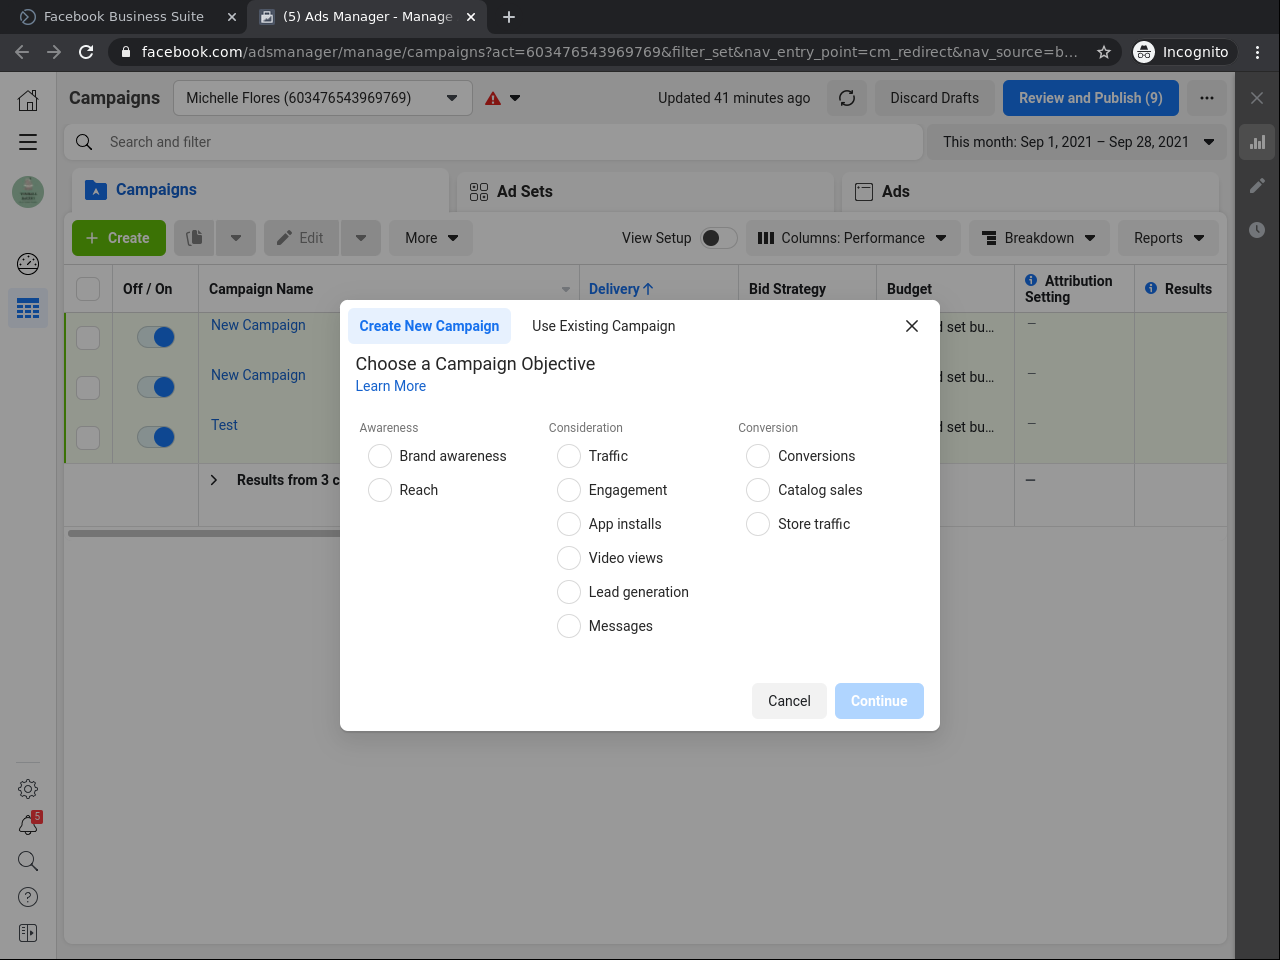Open the Ad Sets tab

point(645,191)
